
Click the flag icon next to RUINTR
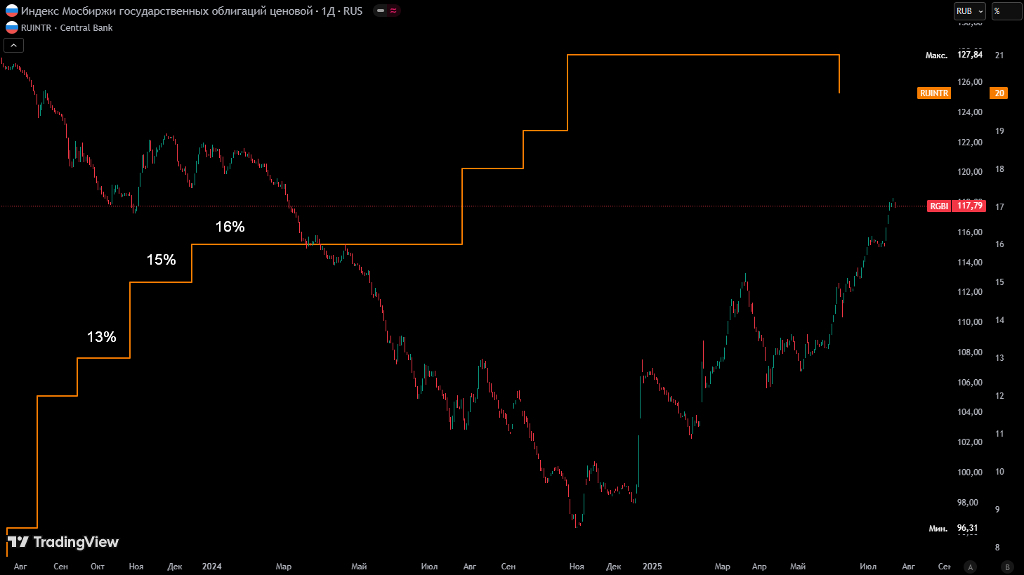(11, 28)
